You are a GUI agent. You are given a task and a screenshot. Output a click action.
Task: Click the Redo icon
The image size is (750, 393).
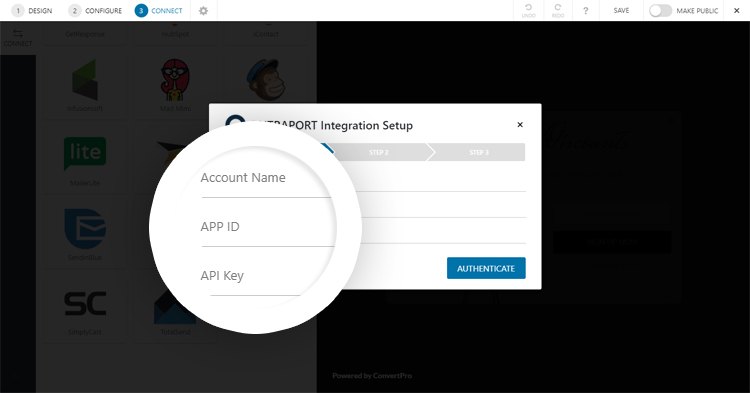(558, 11)
